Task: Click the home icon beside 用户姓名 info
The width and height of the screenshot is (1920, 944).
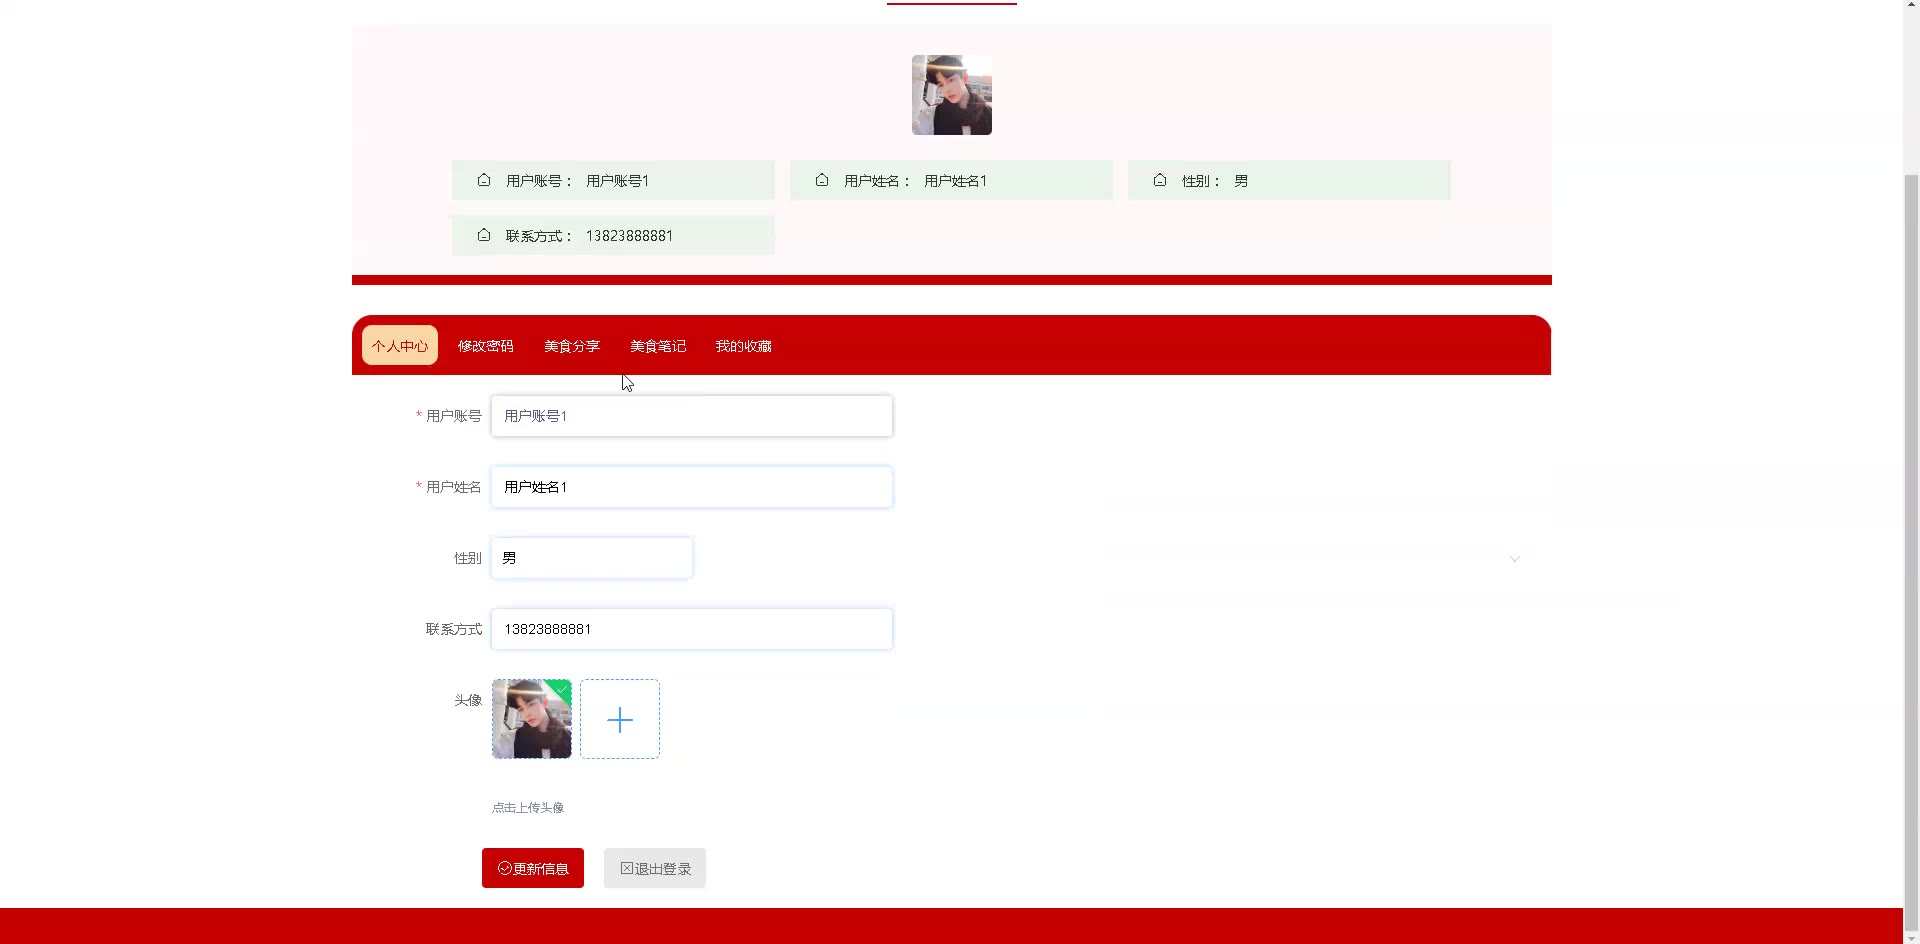Action: (822, 180)
